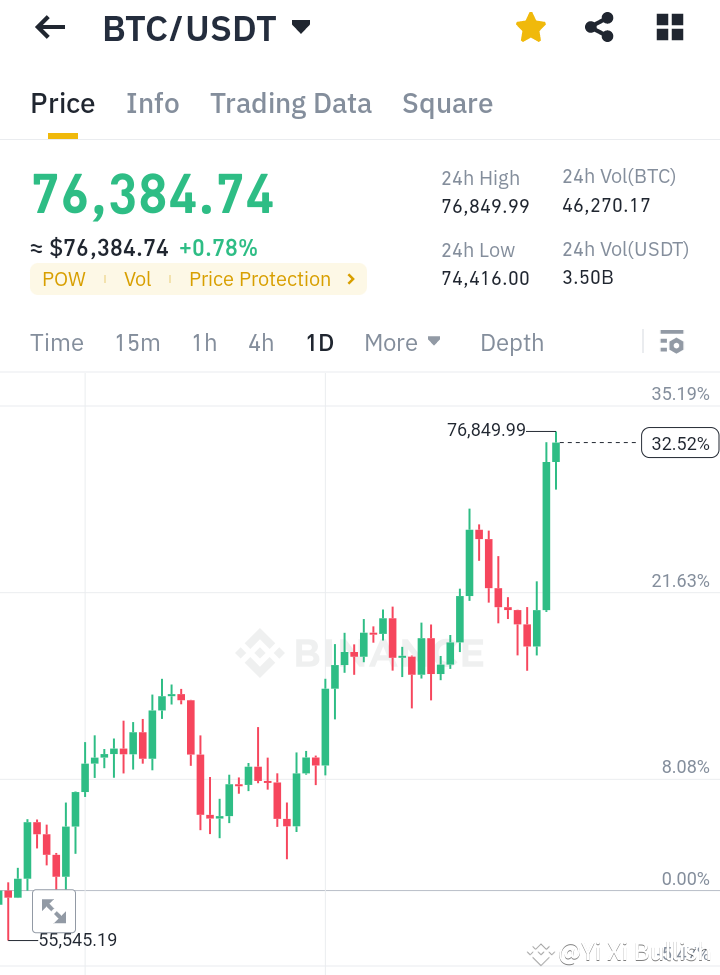Select the 4h candlestick interval
The height and width of the screenshot is (975, 720).
click(260, 342)
